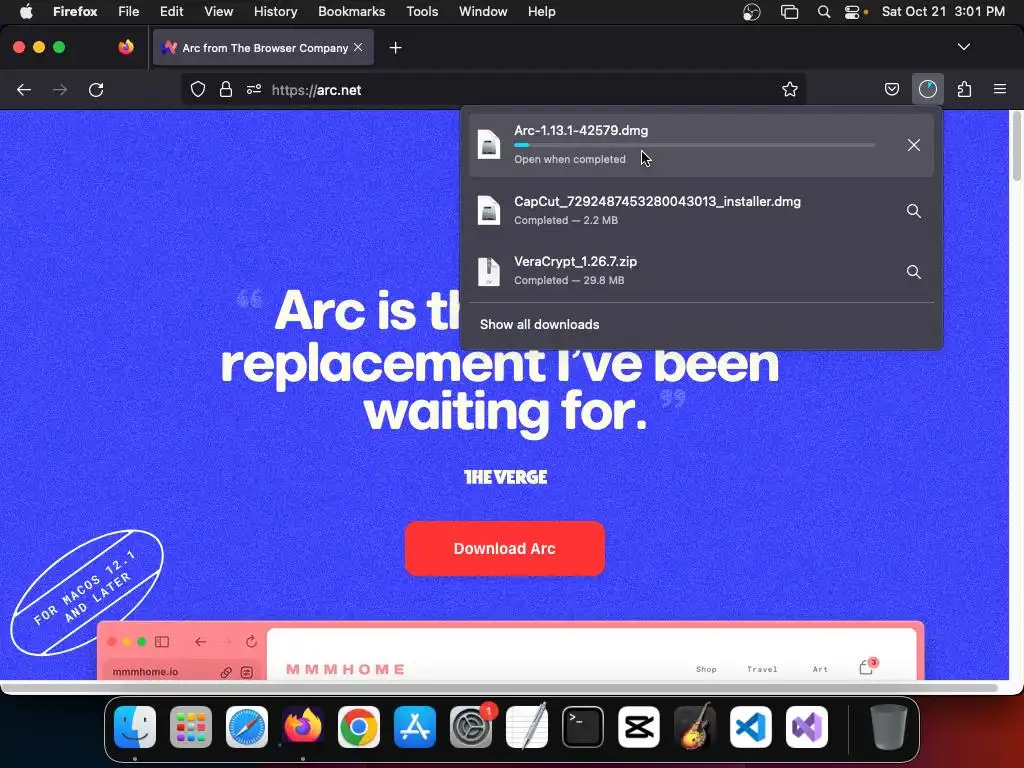Open GarageBand from the Dock
This screenshot has height=768, width=1024.
click(x=695, y=727)
